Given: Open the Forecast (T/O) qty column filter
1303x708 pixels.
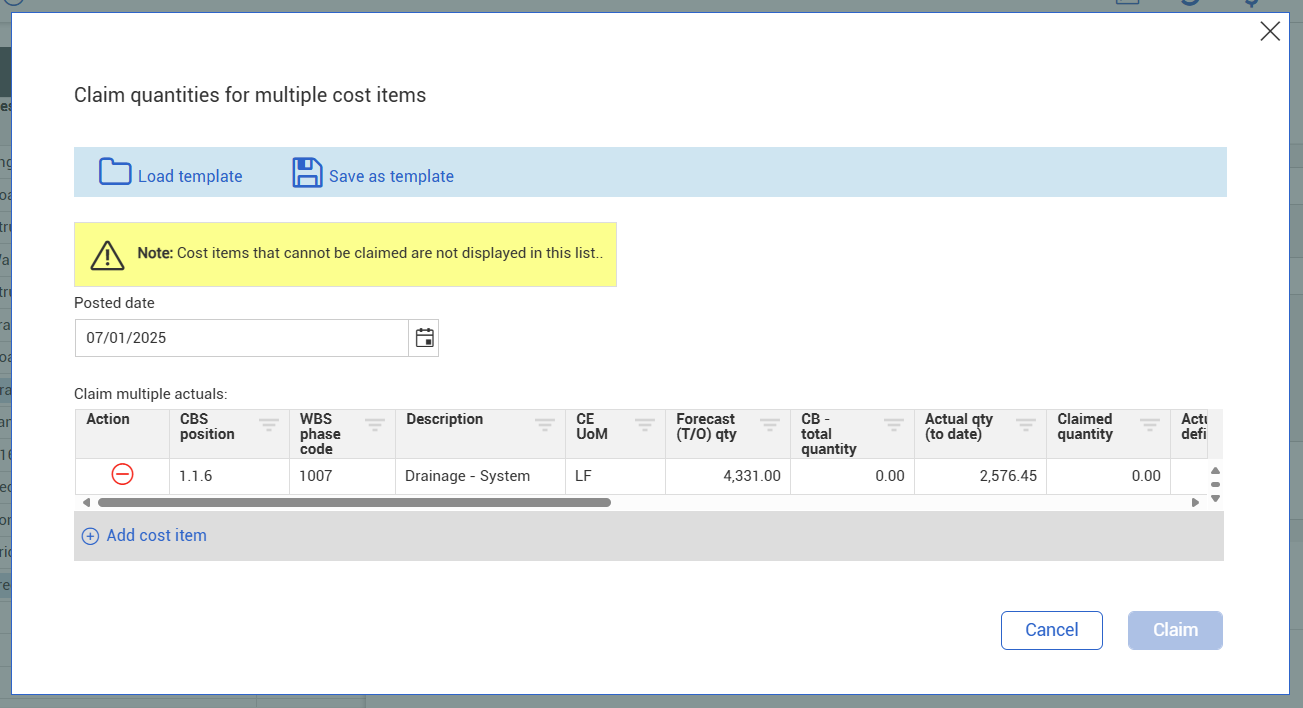Looking at the screenshot, I should pyautogui.click(x=769, y=424).
